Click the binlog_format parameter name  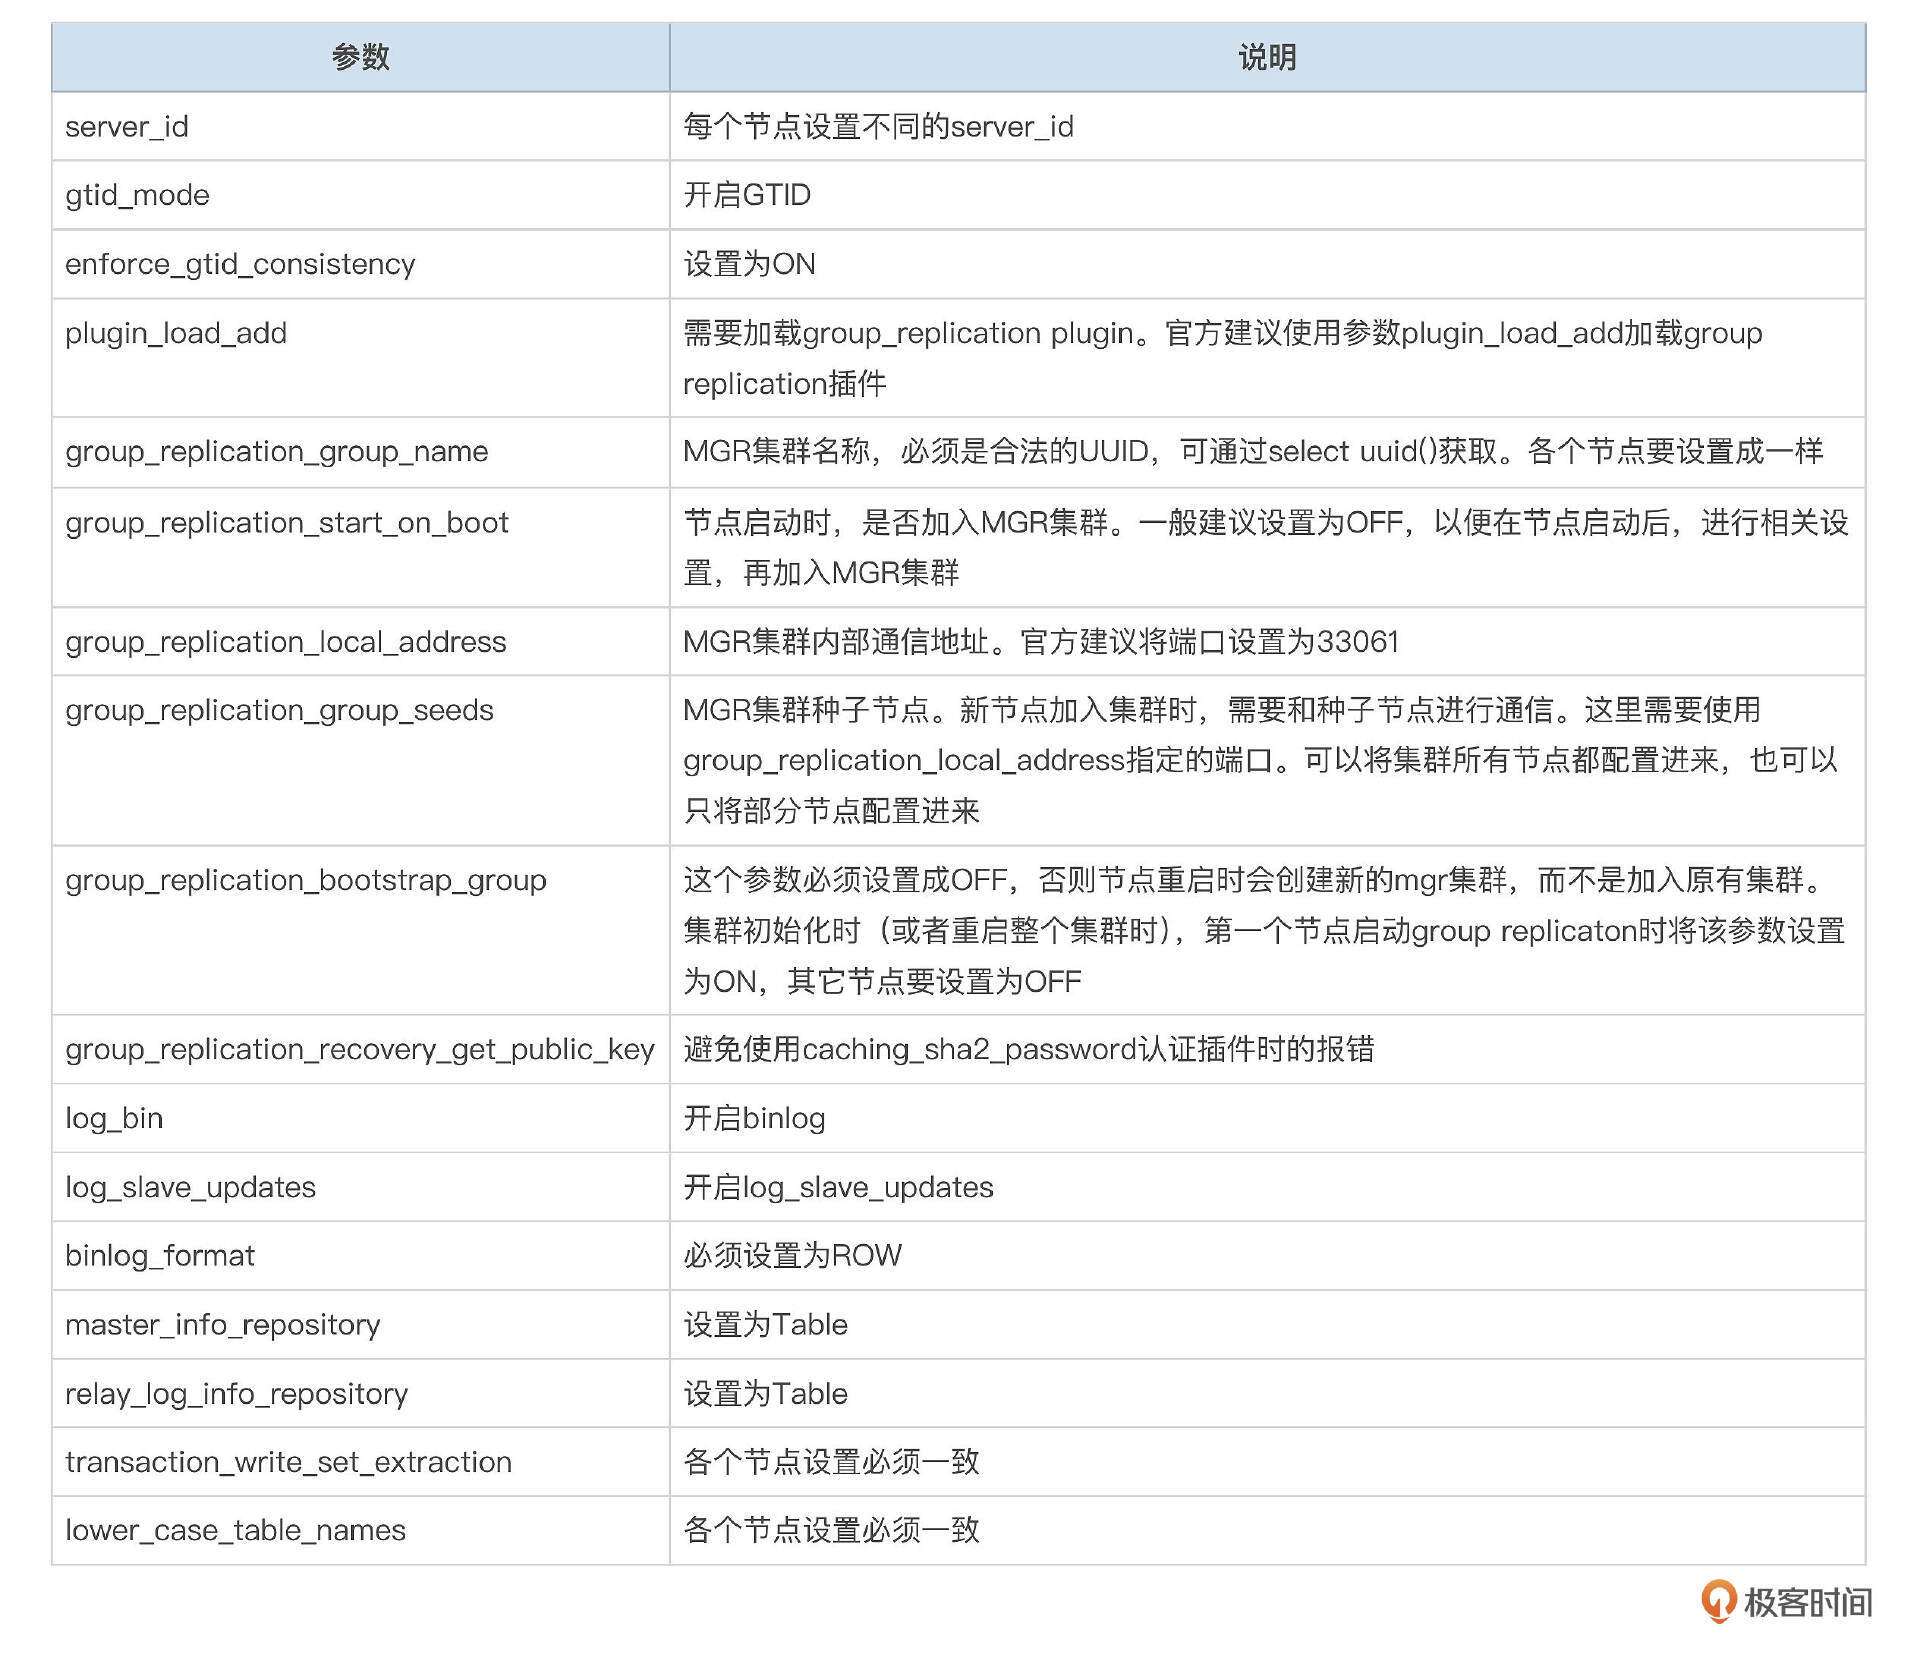(160, 1256)
